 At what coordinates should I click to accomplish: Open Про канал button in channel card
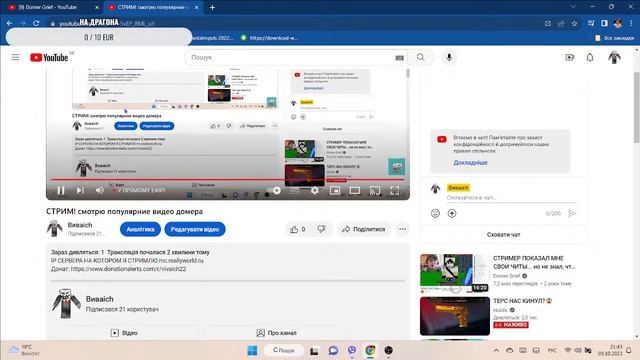pos(276,333)
